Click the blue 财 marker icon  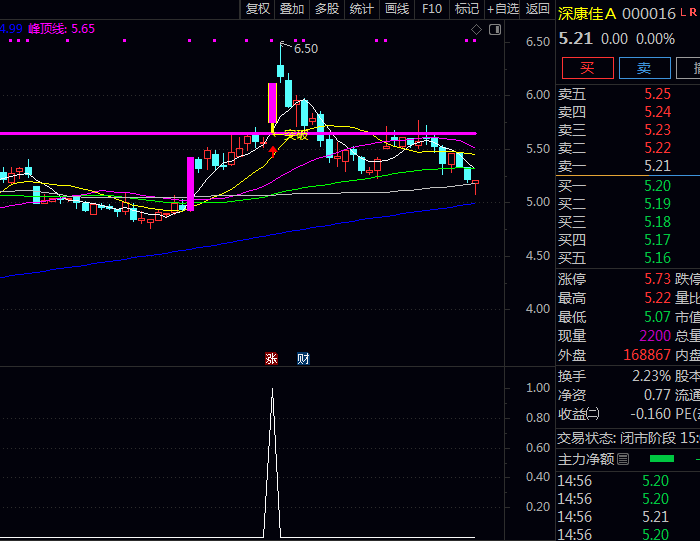(x=303, y=358)
